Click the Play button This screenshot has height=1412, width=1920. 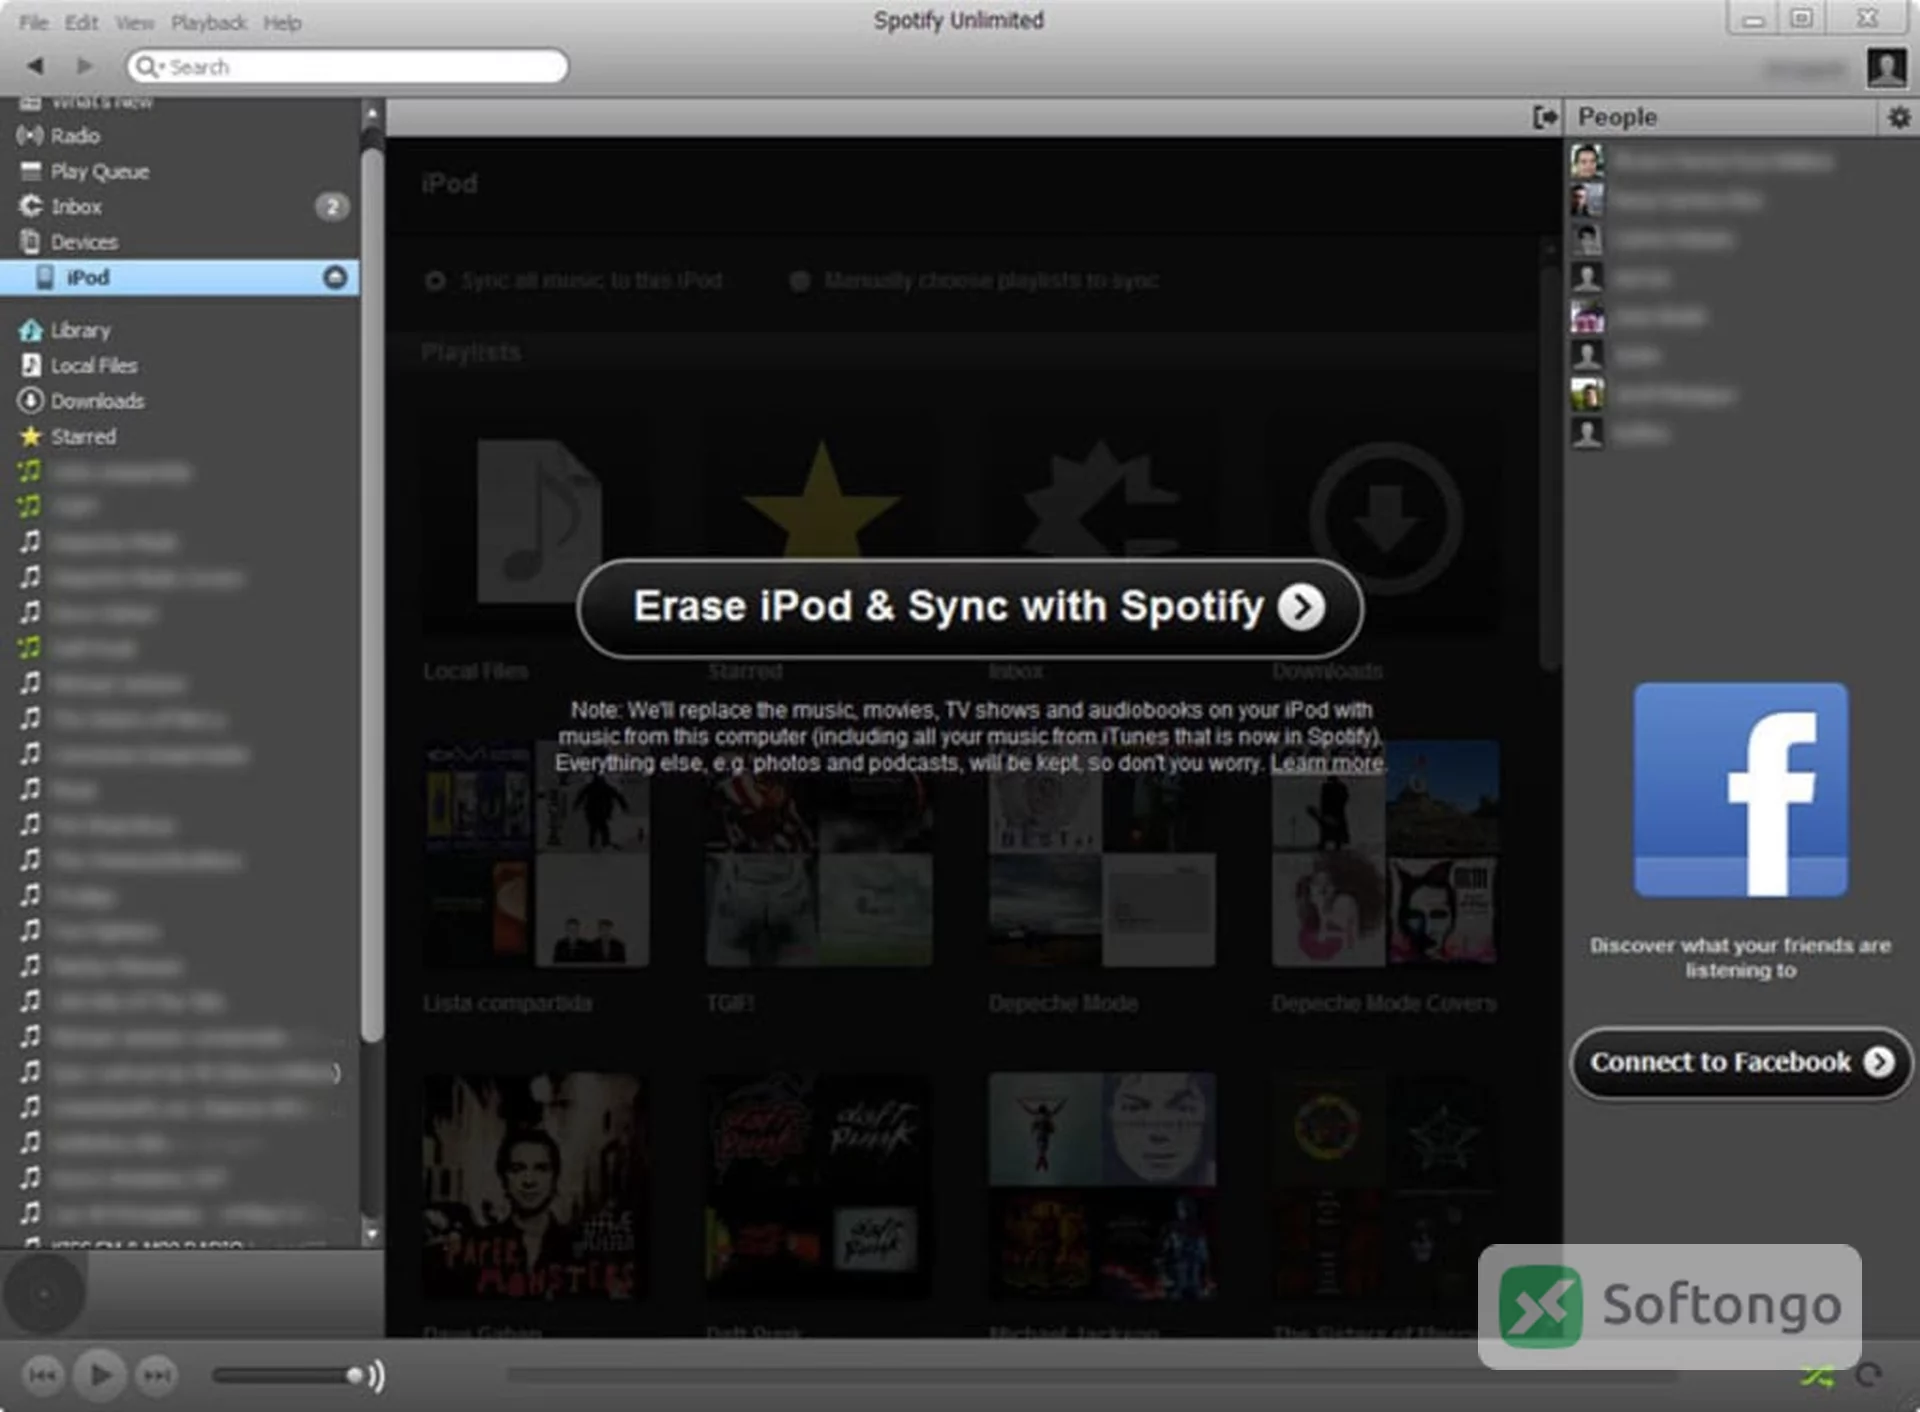coord(100,1375)
